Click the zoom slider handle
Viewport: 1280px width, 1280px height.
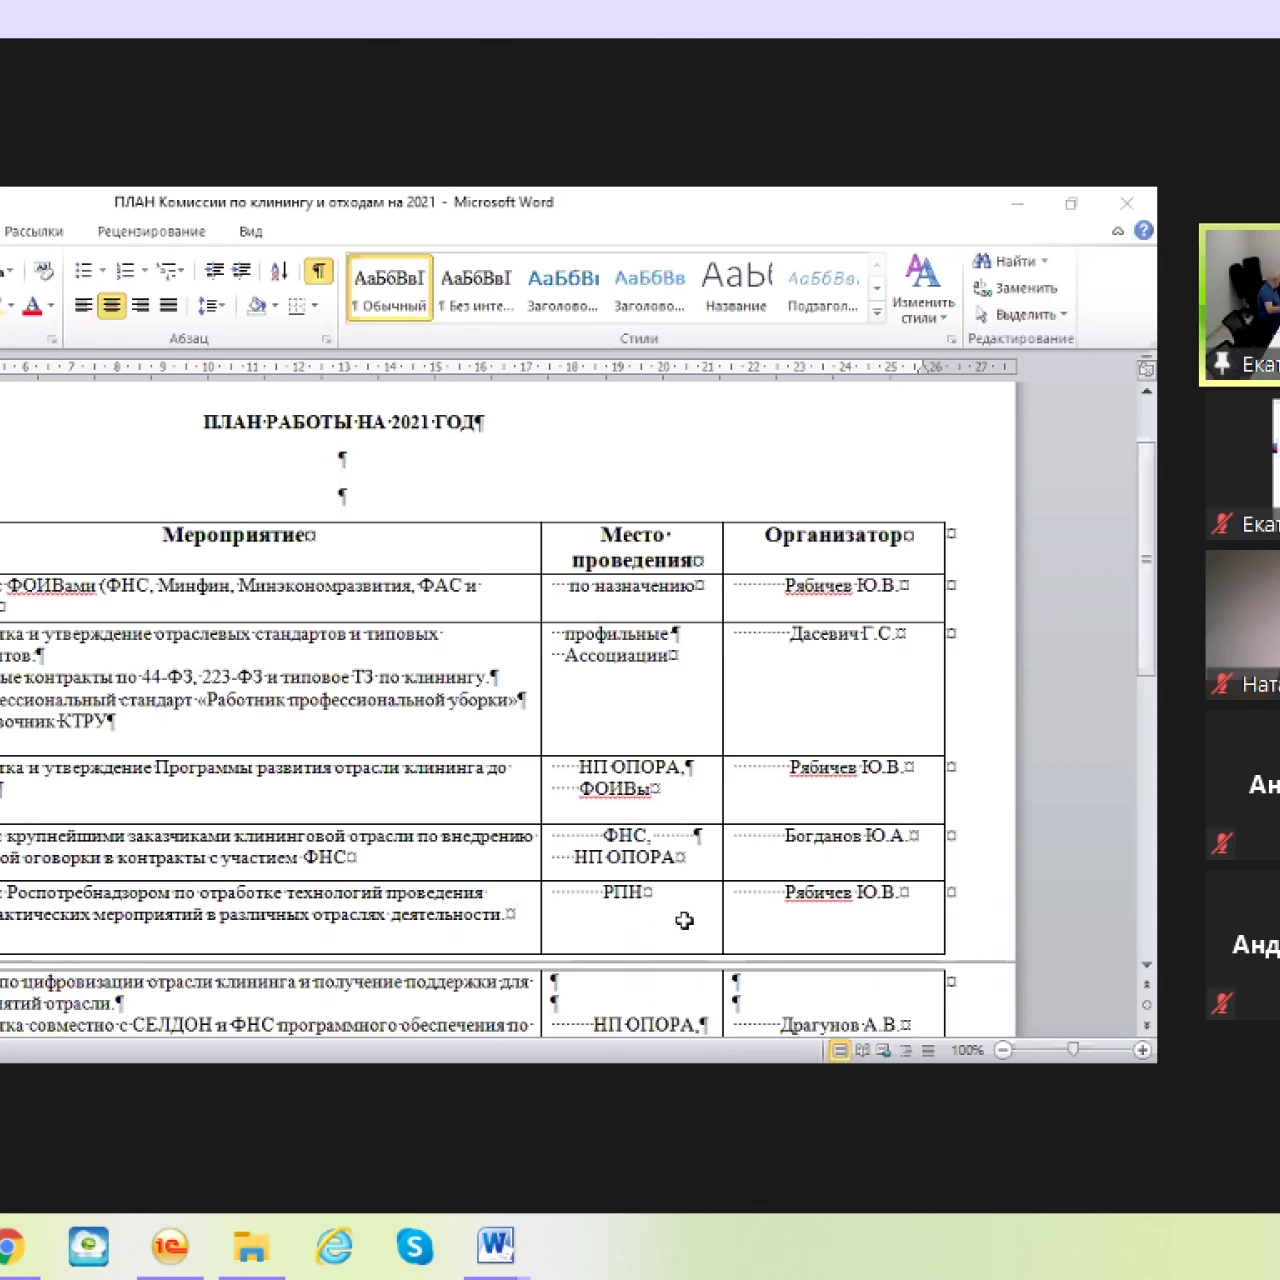coord(1073,1050)
